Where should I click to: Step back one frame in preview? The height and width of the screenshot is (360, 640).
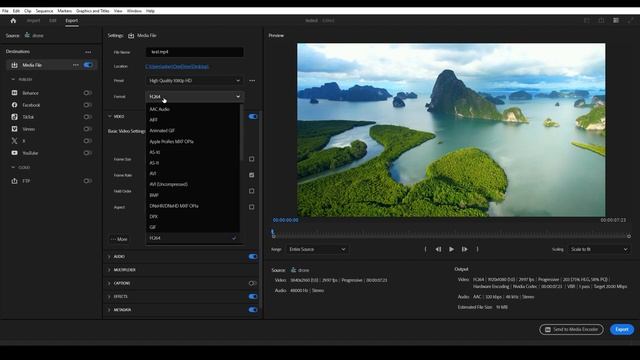click(x=438, y=249)
